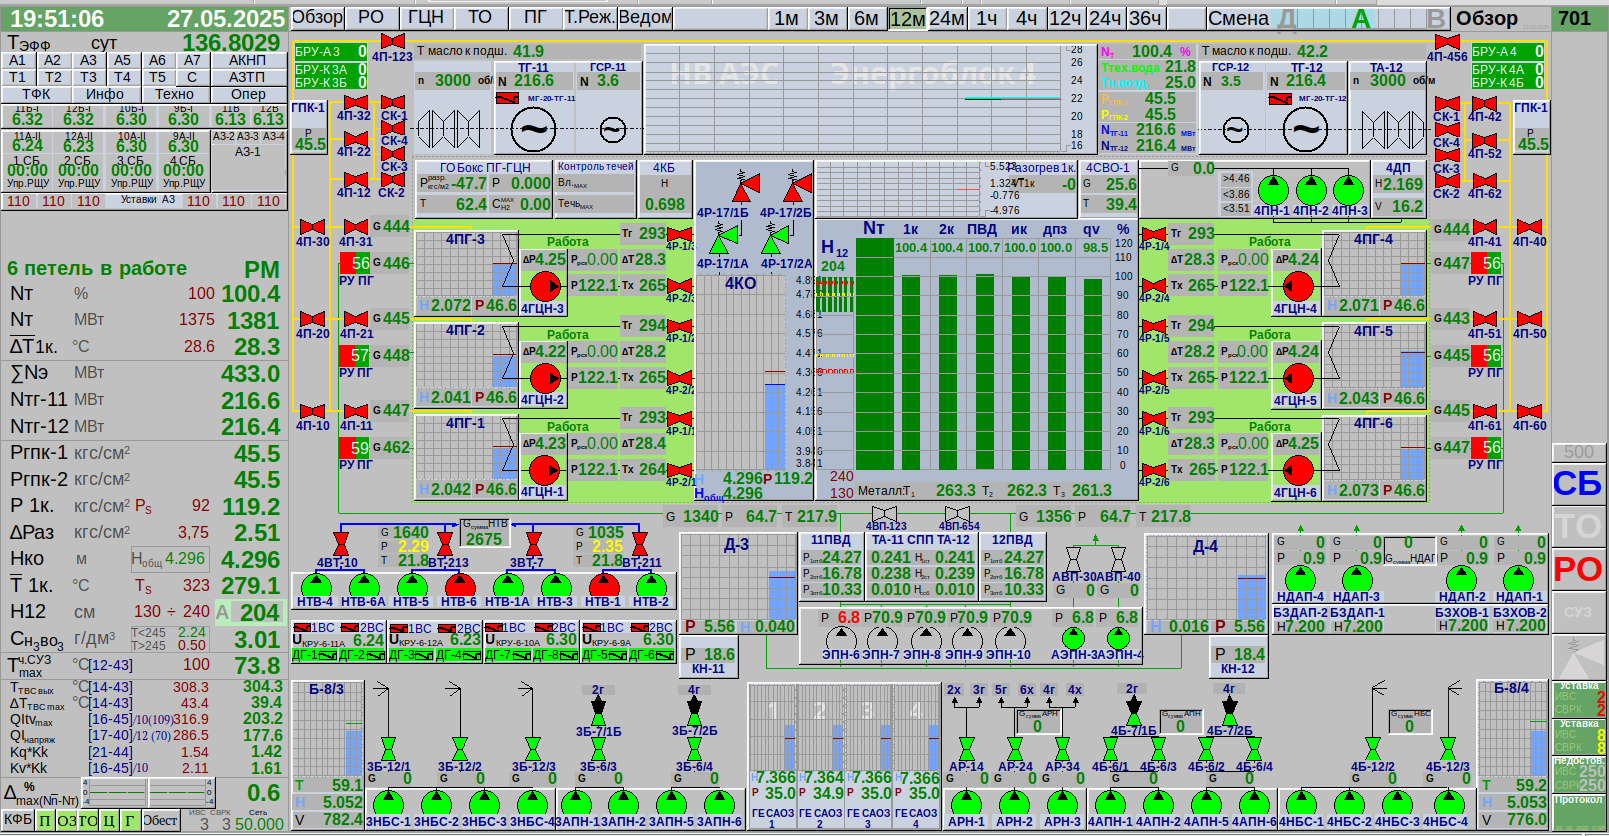Toggle the КФБ indicator button
Viewport: 1609px width, 836px height.
(18, 820)
